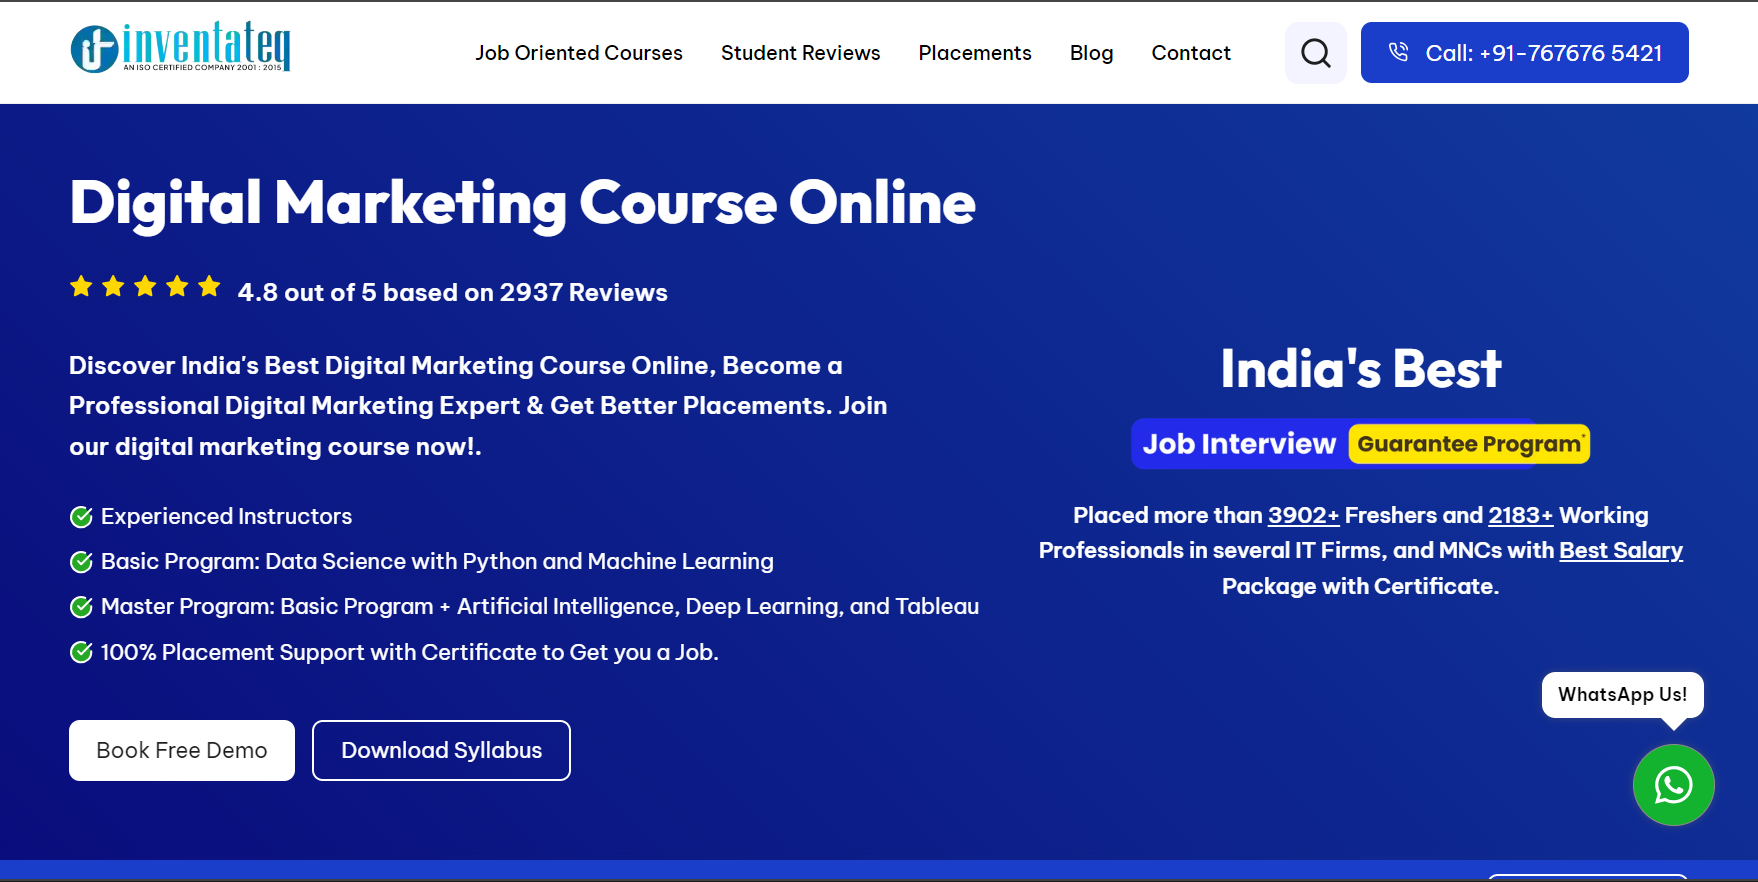
Task: Click the Experienced Instructors text
Action: 226,517
